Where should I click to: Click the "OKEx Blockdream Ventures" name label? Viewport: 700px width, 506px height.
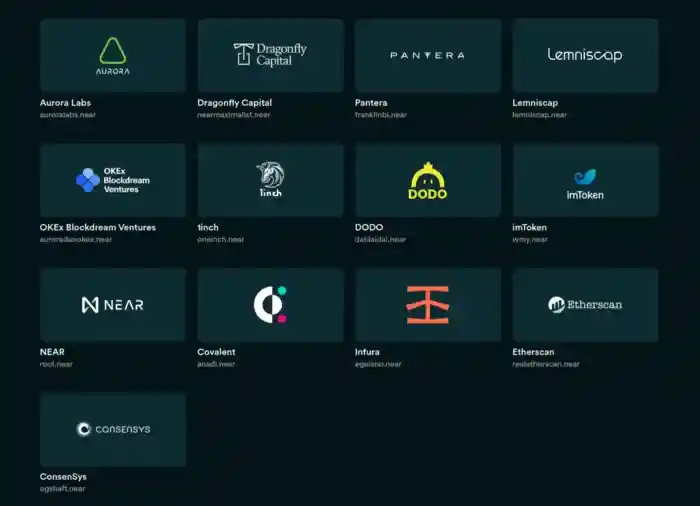[x=98, y=227]
